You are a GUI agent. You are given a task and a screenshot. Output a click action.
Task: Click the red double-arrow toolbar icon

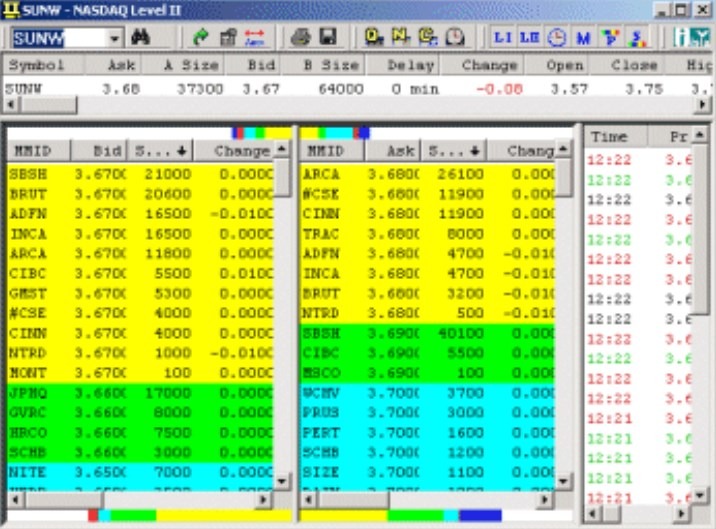pos(254,37)
